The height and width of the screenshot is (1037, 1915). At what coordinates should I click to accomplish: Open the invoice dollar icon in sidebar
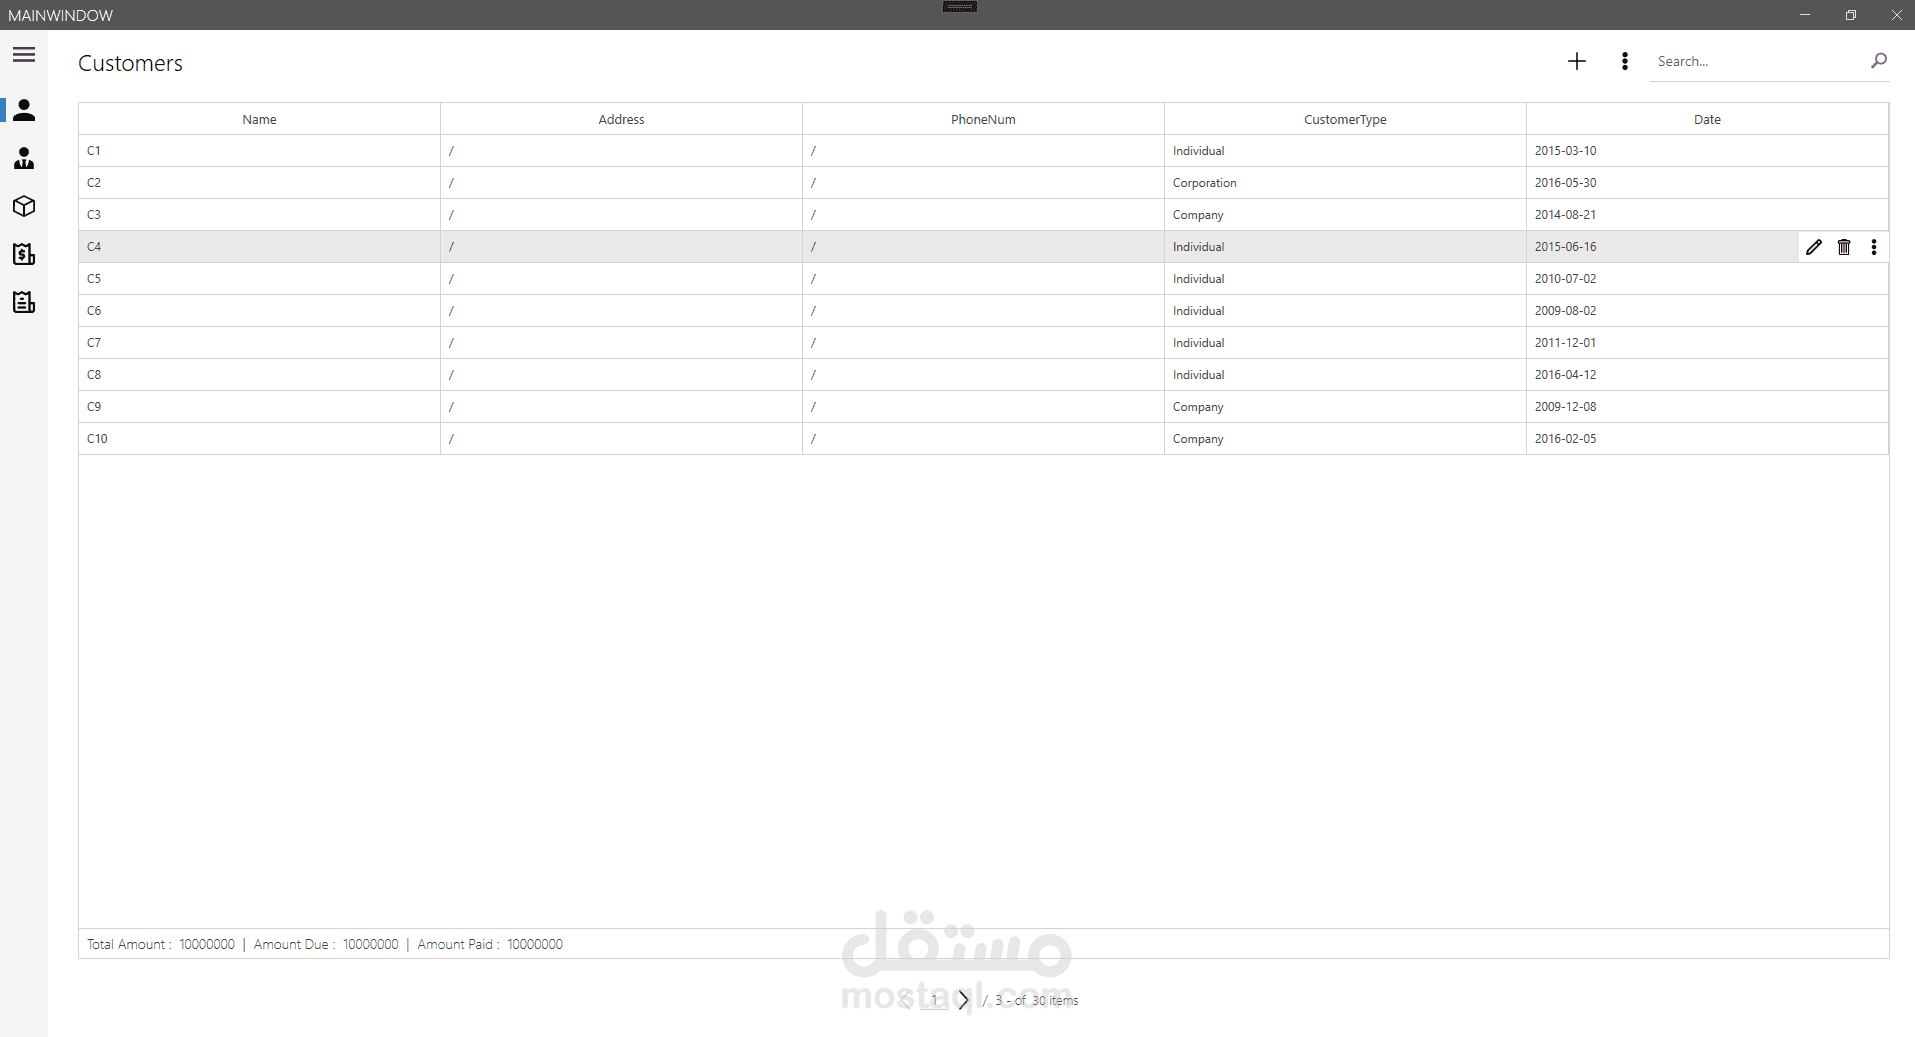click(x=24, y=254)
